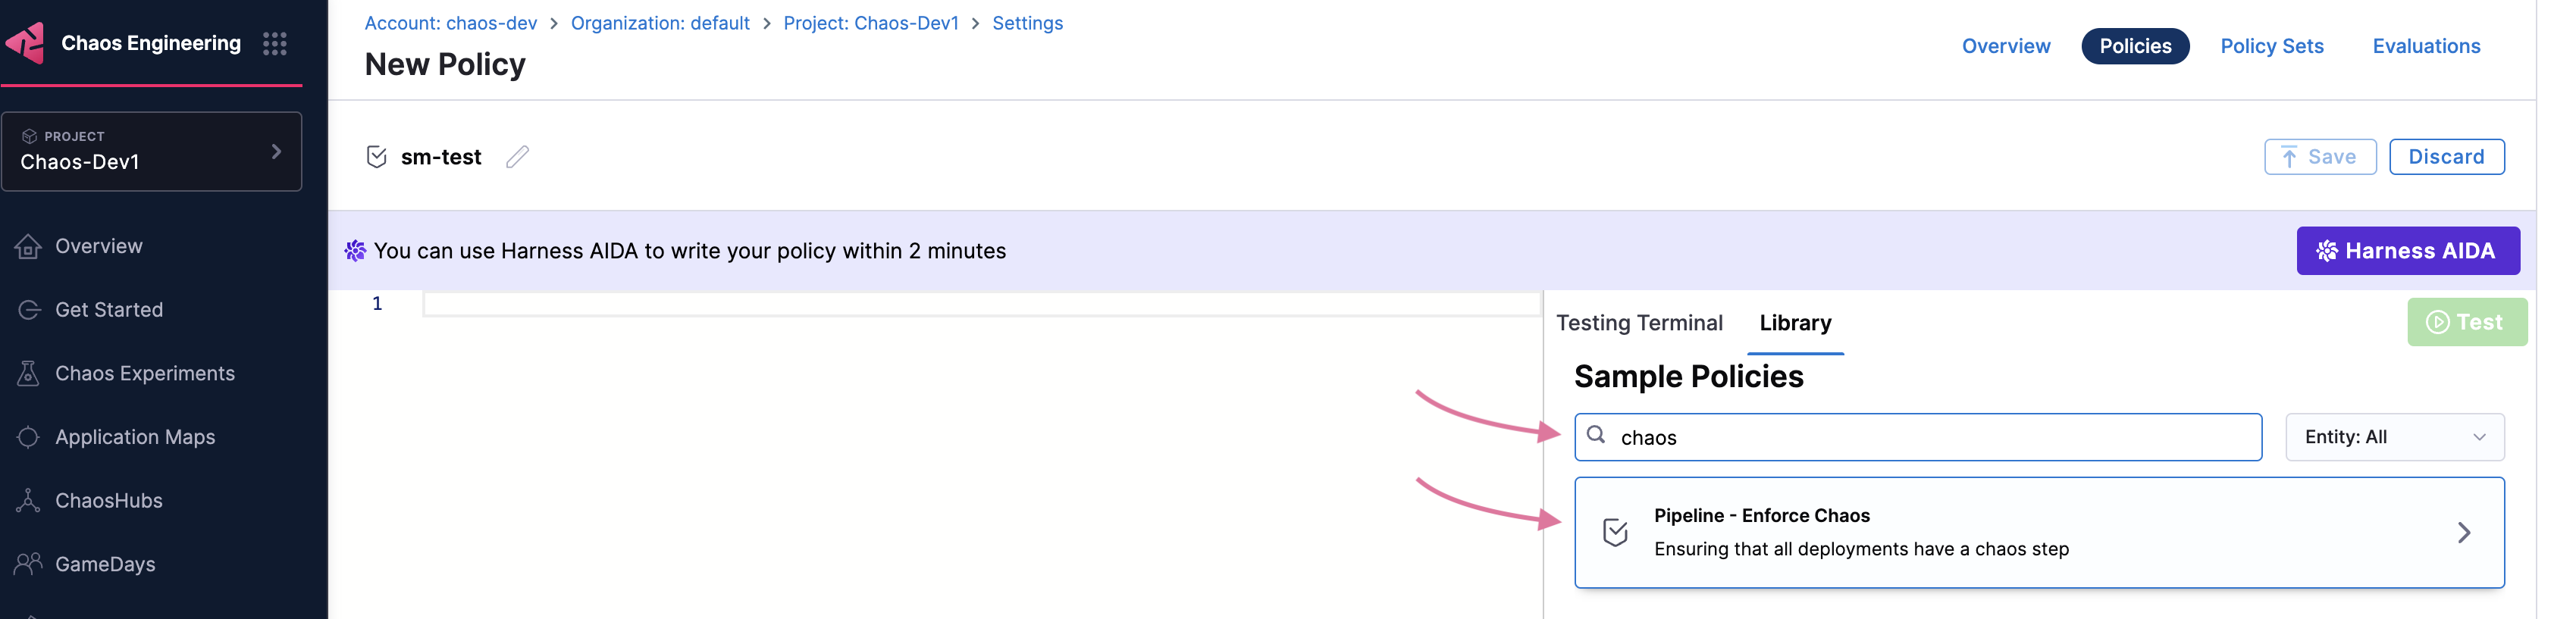Screen dimensions: 2576x619
Task: Open the Policy Sets tab
Action: 2271,46
